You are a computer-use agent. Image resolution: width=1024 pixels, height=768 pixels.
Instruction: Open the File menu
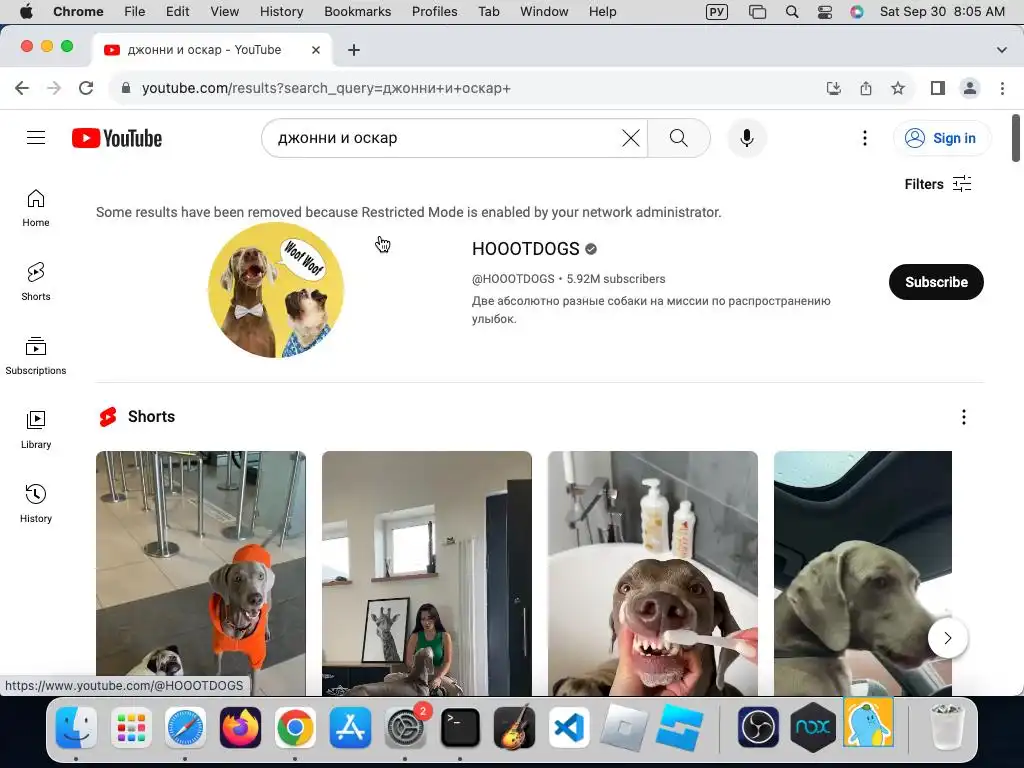click(135, 12)
